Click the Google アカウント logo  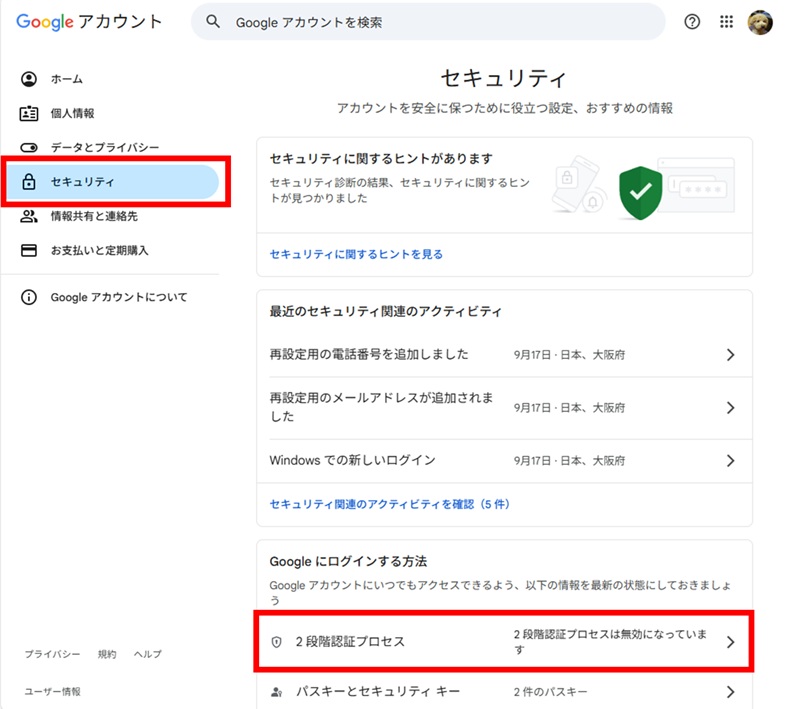click(x=89, y=22)
